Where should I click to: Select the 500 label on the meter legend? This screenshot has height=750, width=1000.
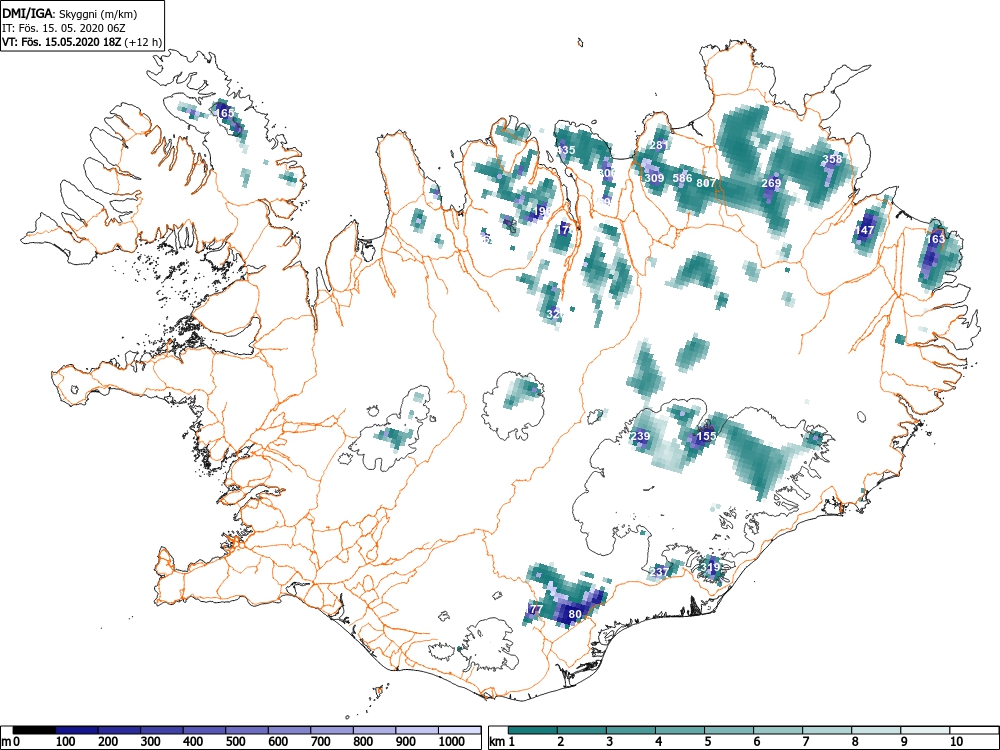[x=235, y=742]
